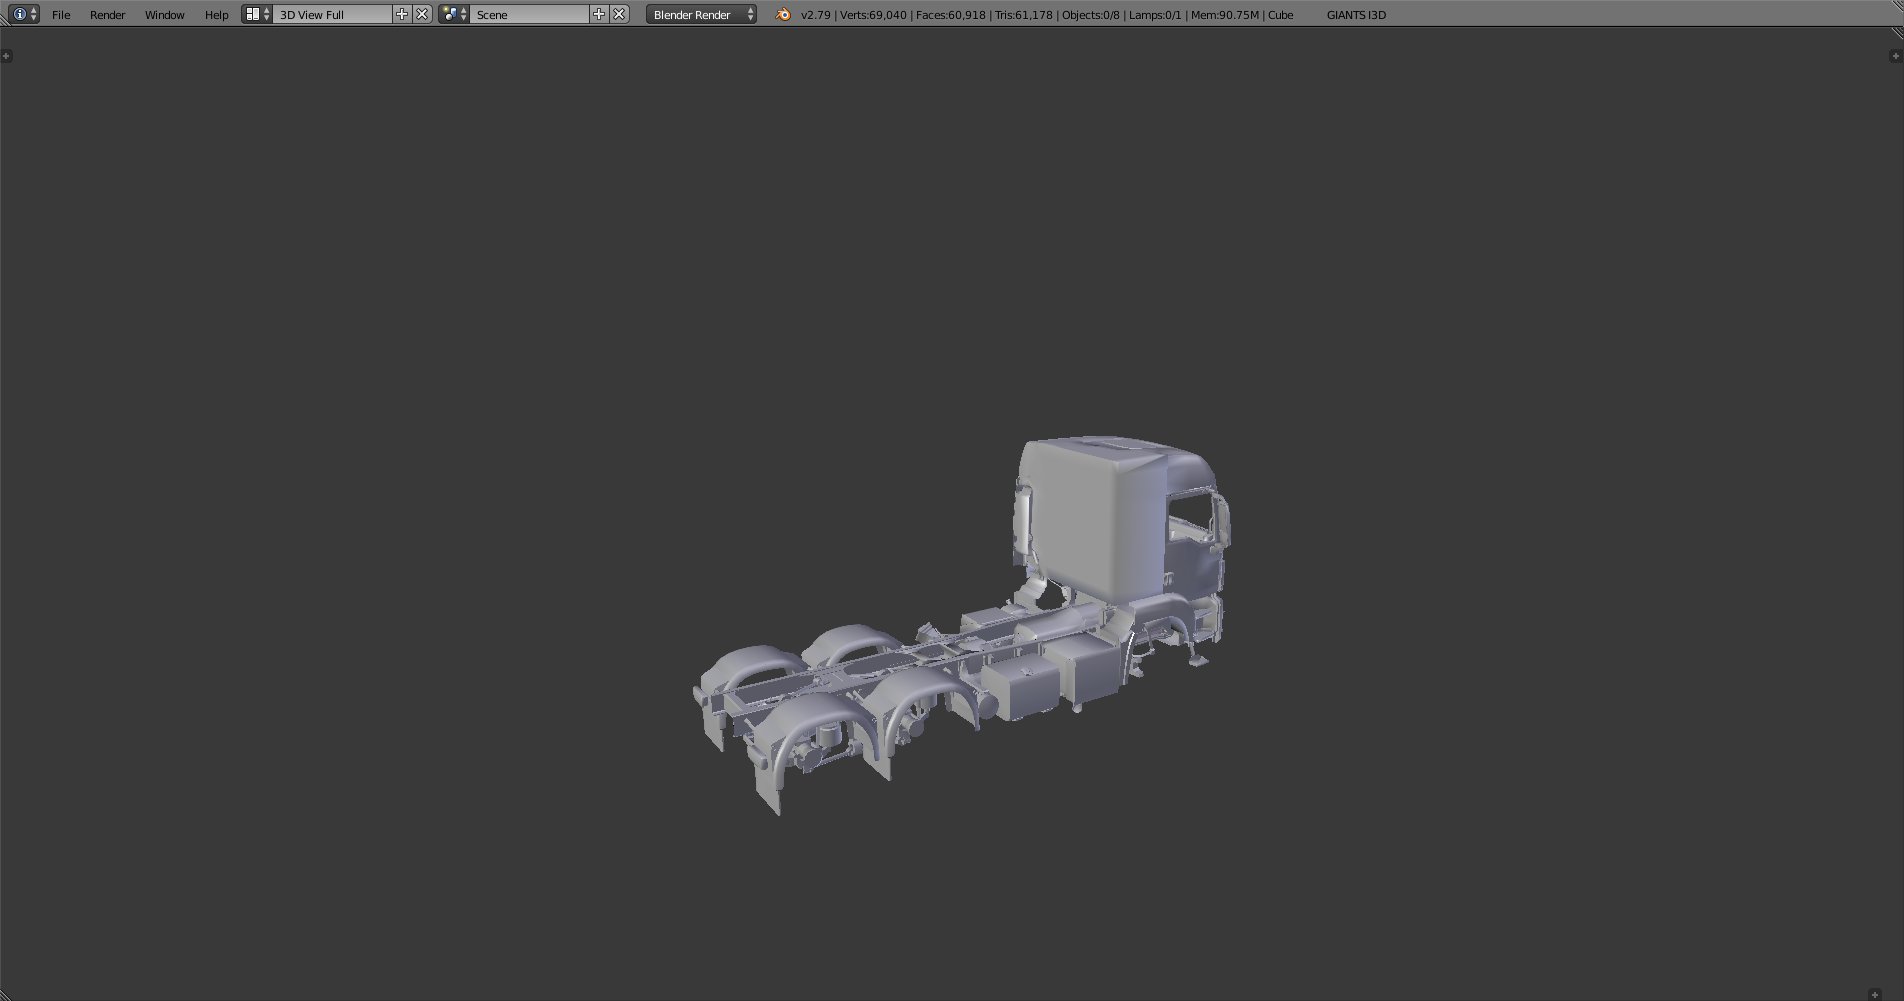The height and width of the screenshot is (1001, 1904).
Task: Click the Blender logo icon
Action: click(x=783, y=14)
